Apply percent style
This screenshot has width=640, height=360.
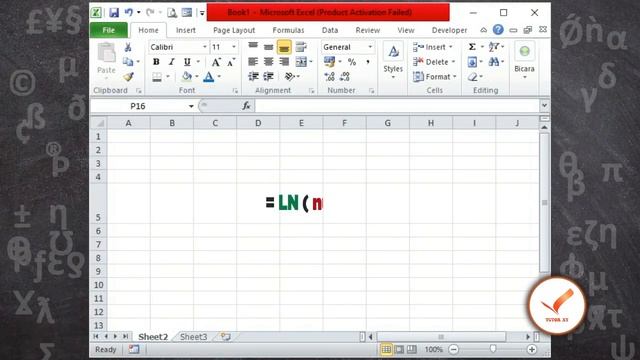(352, 62)
